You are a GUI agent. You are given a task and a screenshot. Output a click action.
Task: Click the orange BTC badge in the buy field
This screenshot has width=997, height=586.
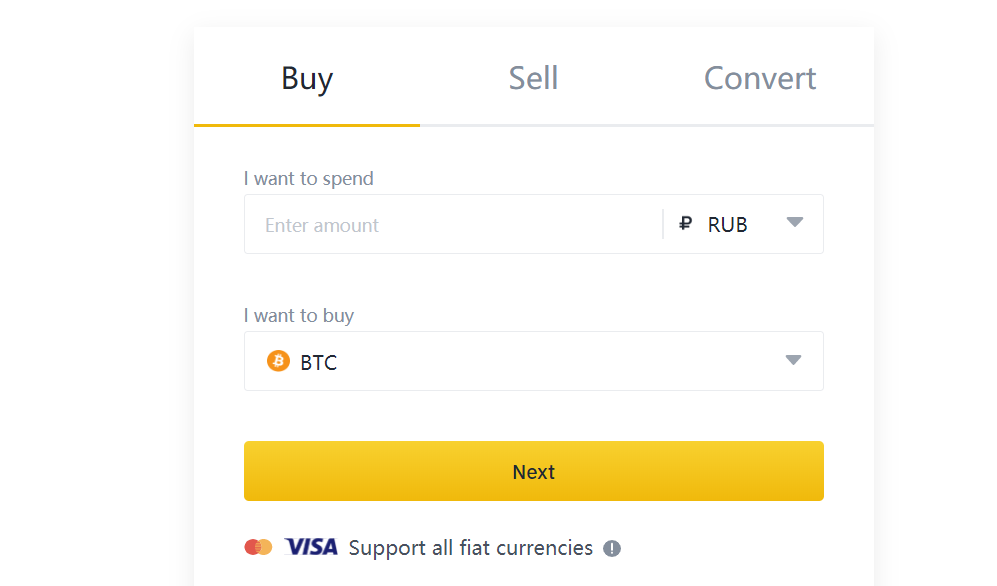[x=276, y=361]
